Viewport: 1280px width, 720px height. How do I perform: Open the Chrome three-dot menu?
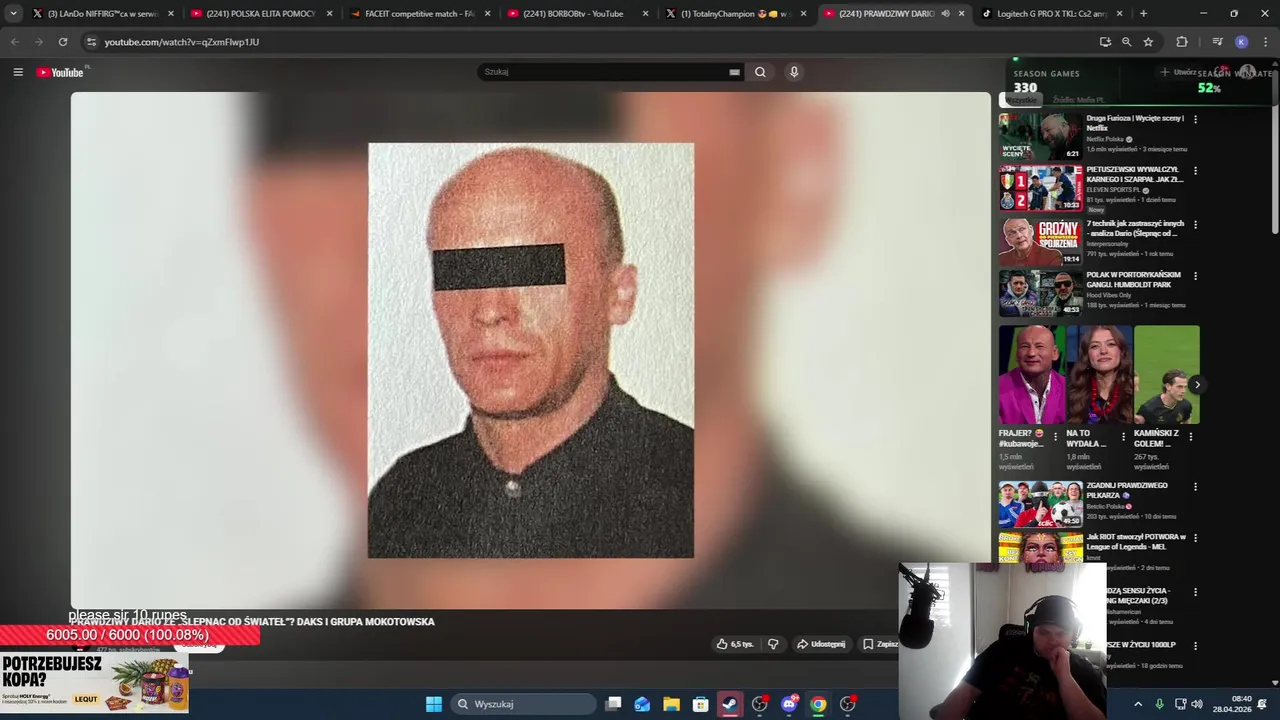[1264, 42]
